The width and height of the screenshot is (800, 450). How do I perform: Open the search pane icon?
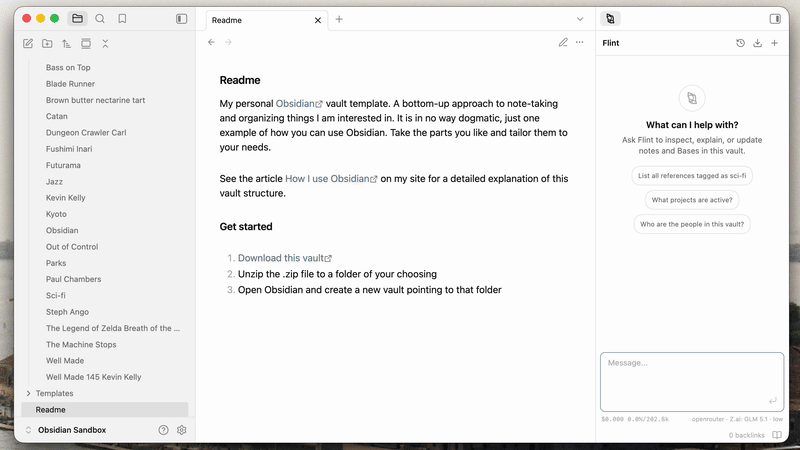100,19
